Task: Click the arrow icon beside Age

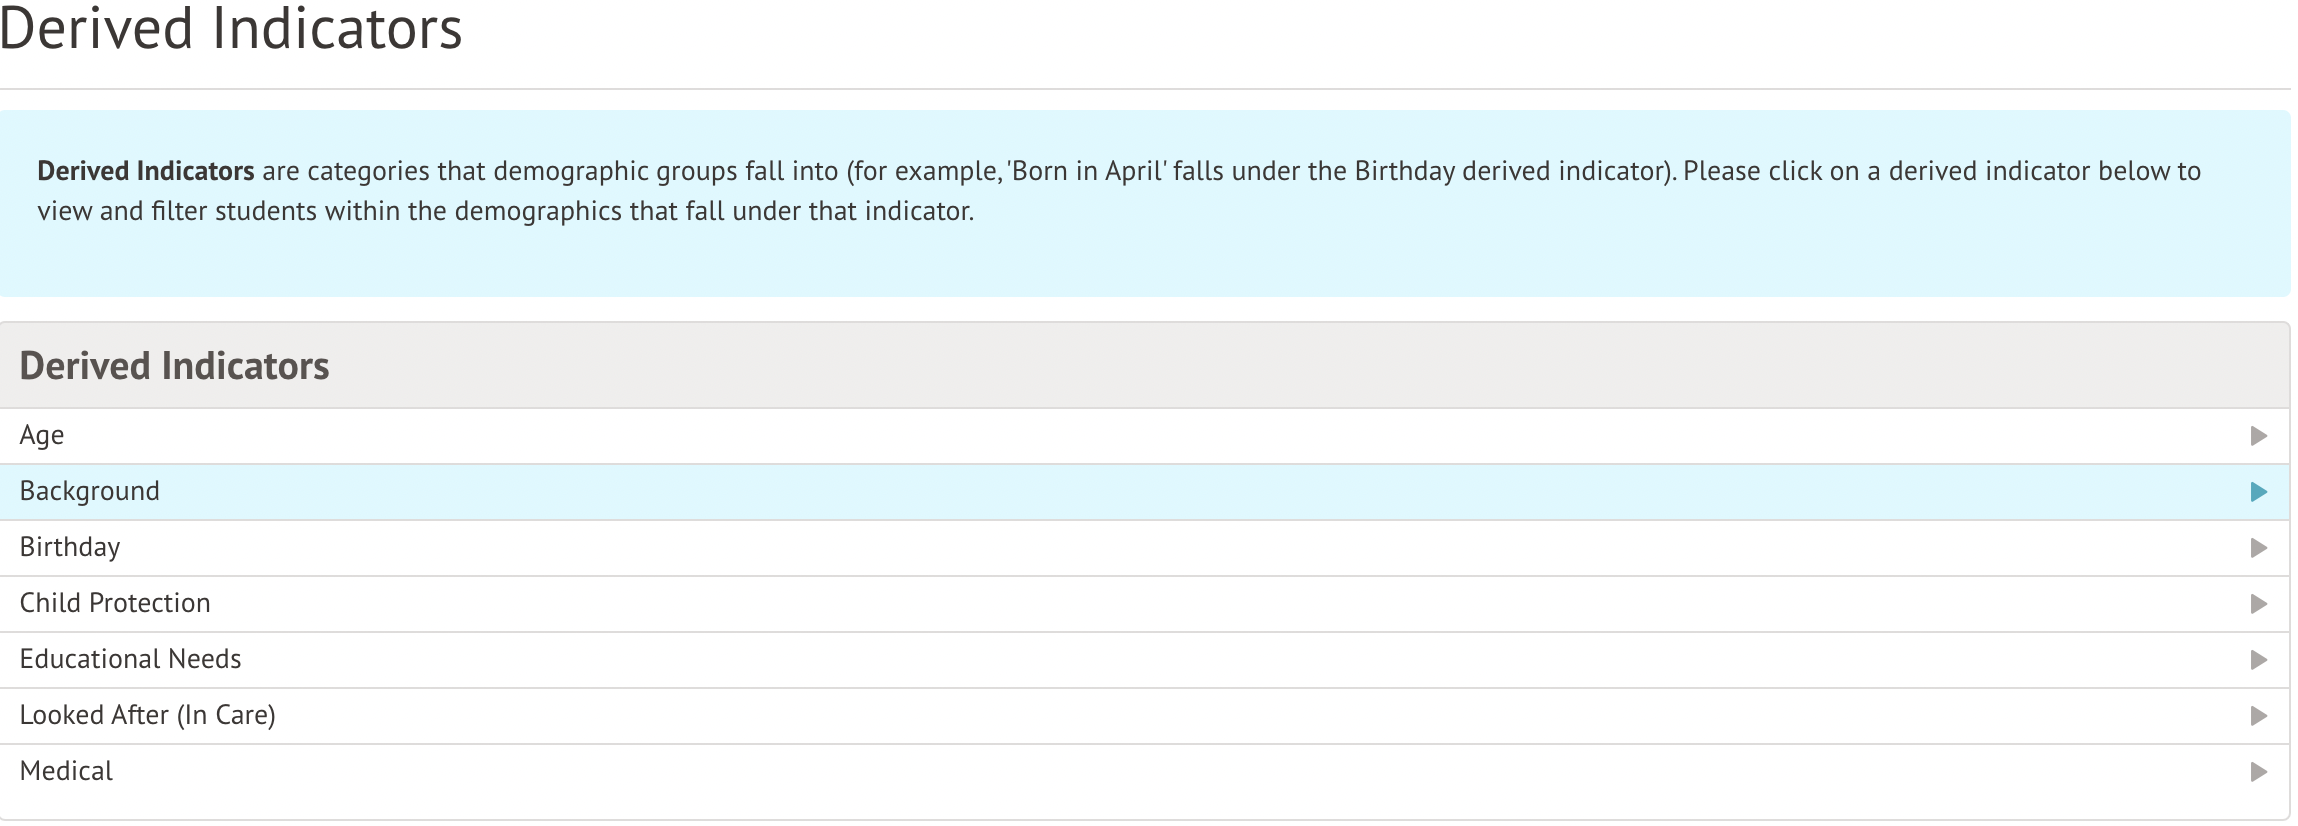Action: coord(2258,436)
